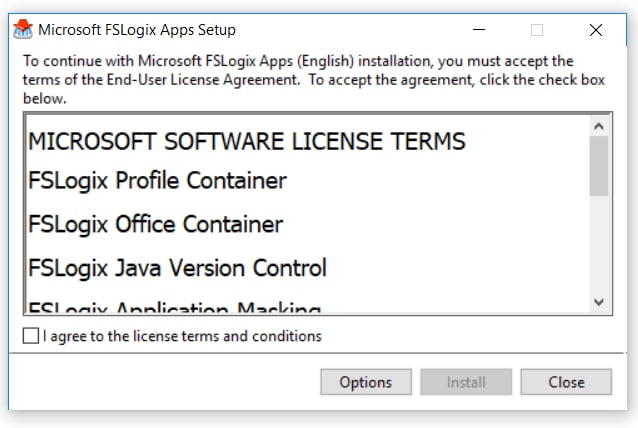Click the "MICROSOFT SOFTWARE LICENSE TERMS" heading
638x428 pixels.
[247, 141]
